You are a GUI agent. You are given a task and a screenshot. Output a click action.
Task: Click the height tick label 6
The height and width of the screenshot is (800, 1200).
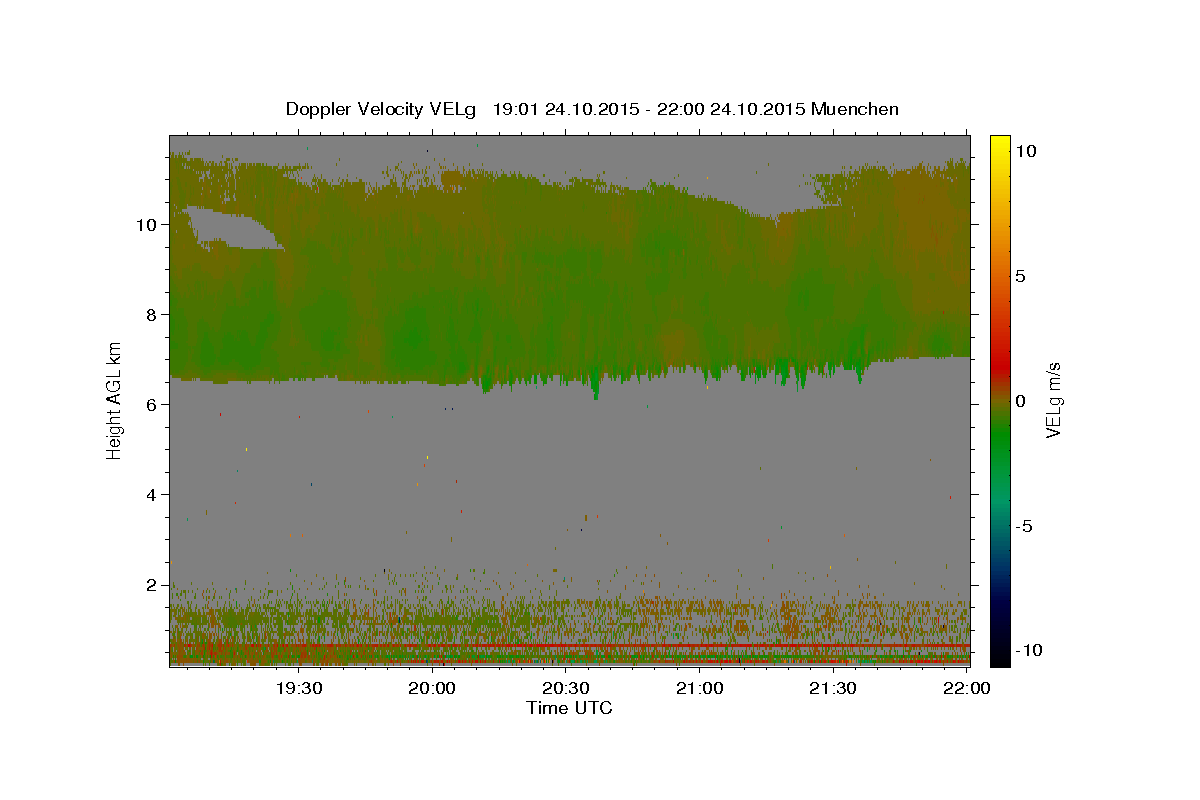[x=152, y=405]
